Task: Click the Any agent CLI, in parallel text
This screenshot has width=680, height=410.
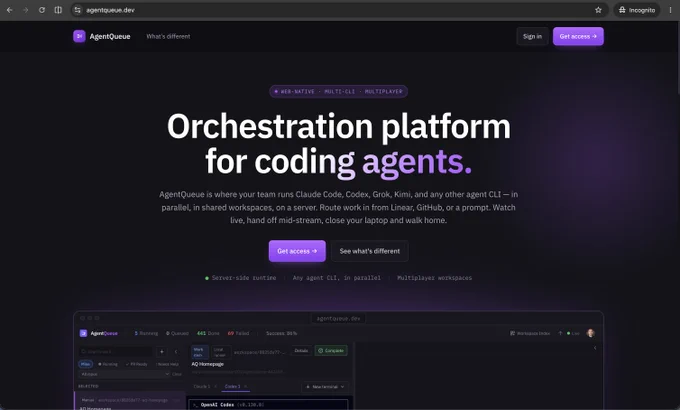Action: tap(337, 278)
